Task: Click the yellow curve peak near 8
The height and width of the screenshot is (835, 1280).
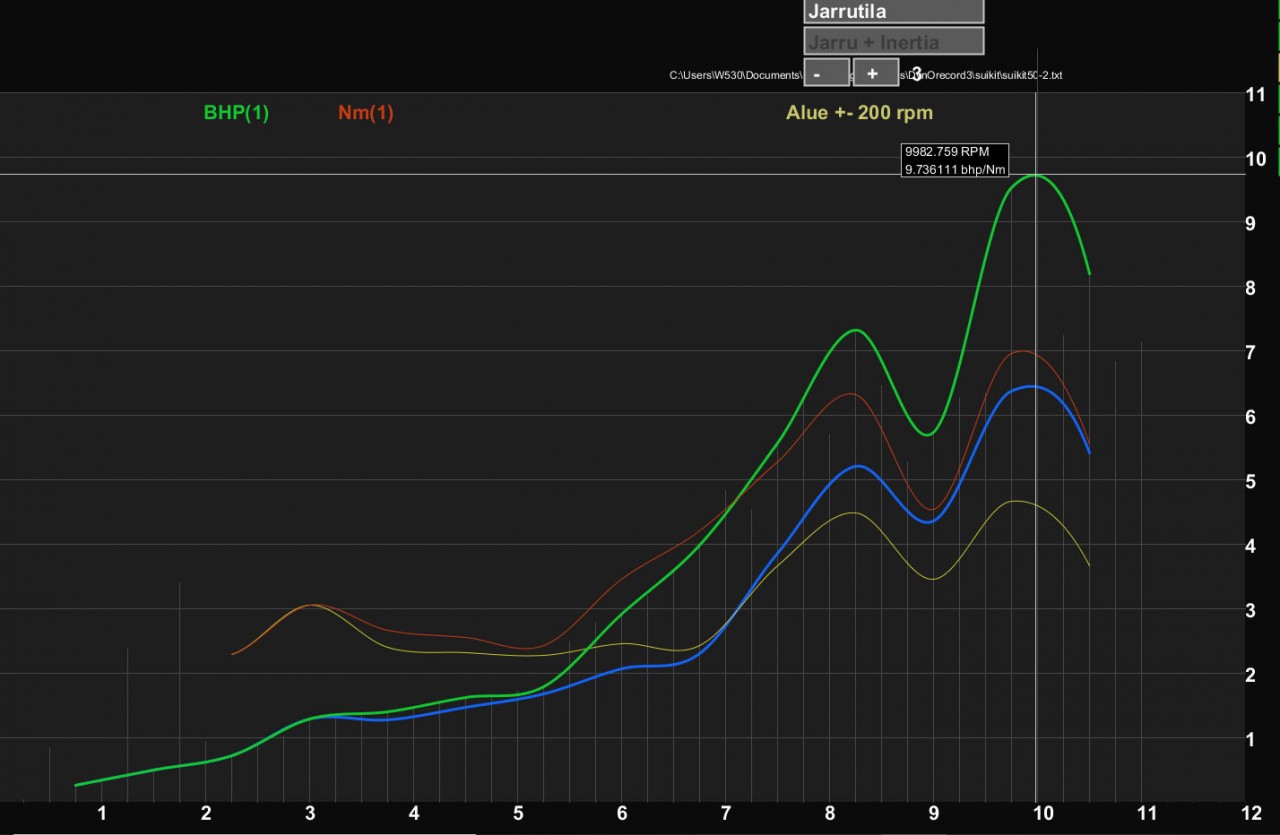Action: pyautogui.click(x=852, y=513)
